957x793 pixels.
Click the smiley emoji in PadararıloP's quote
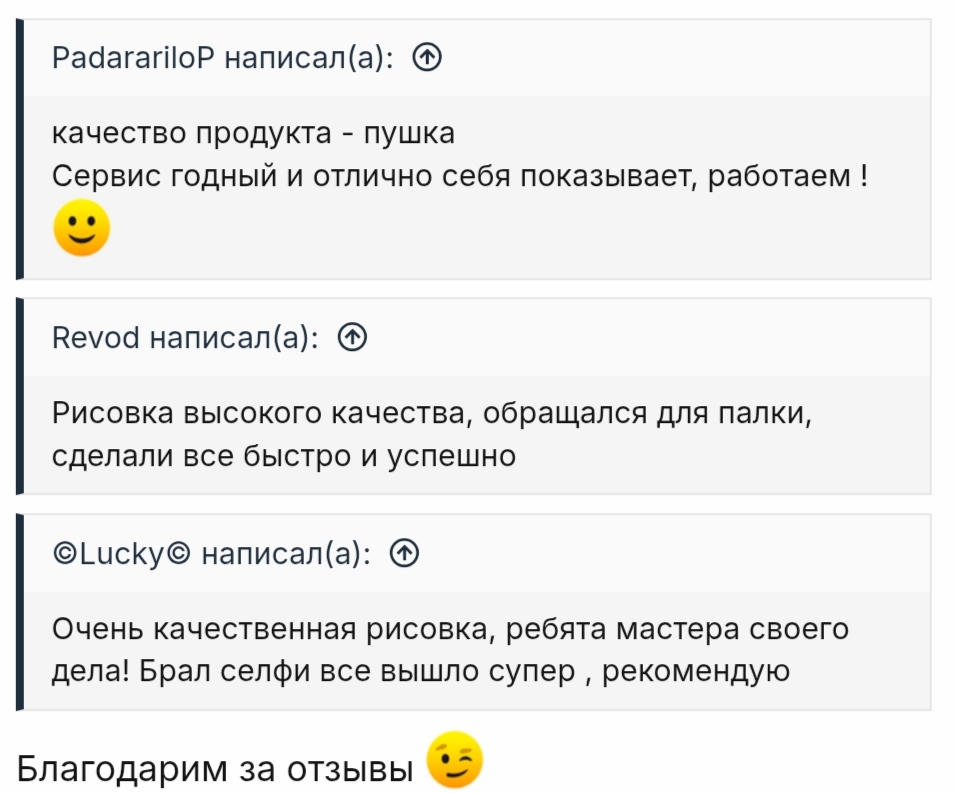pos(81,229)
